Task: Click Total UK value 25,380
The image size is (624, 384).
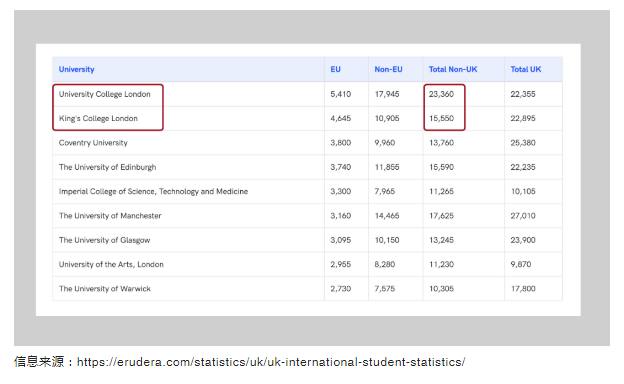Action: click(523, 143)
